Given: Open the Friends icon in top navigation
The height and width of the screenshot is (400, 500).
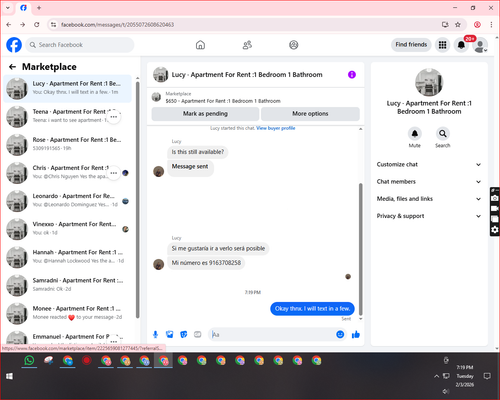Looking at the screenshot, I should (x=247, y=45).
